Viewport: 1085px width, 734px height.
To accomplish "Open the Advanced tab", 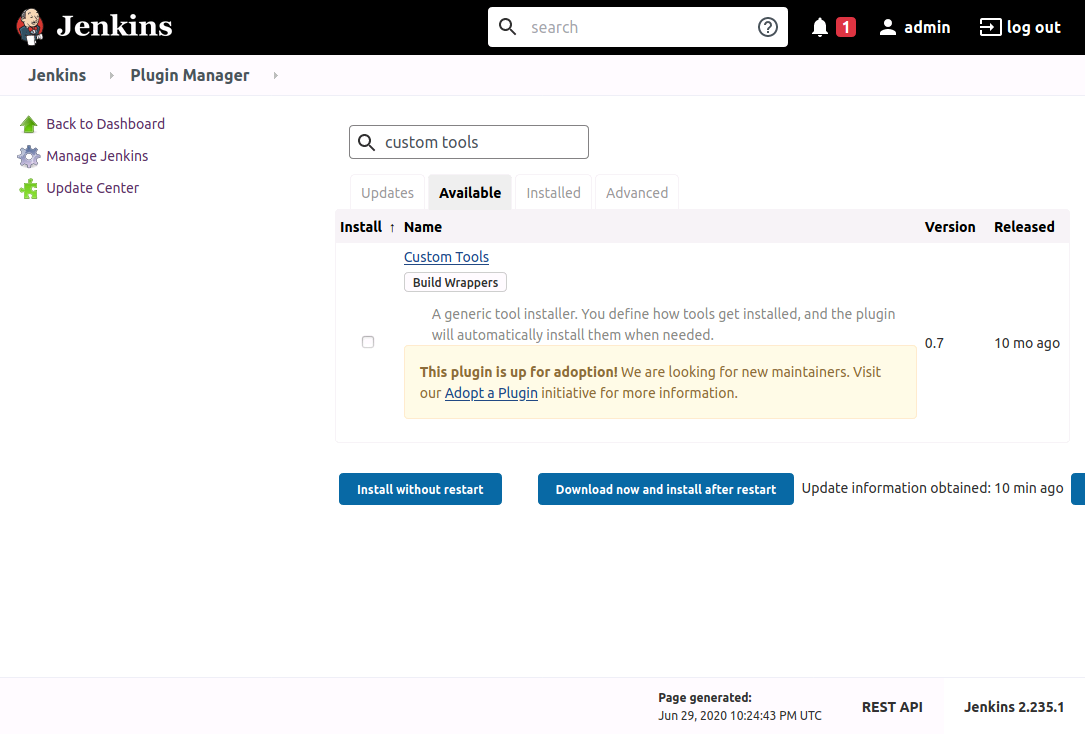I will tap(636, 193).
